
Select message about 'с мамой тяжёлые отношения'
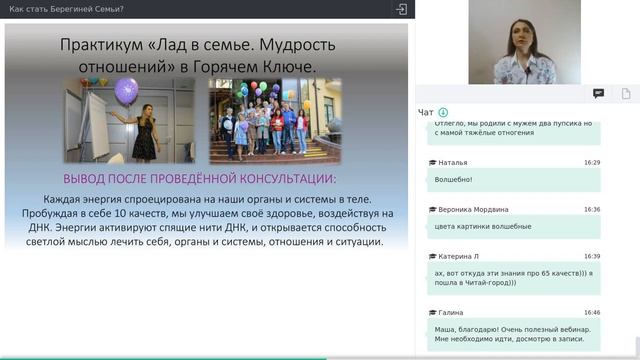[x=514, y=133]
